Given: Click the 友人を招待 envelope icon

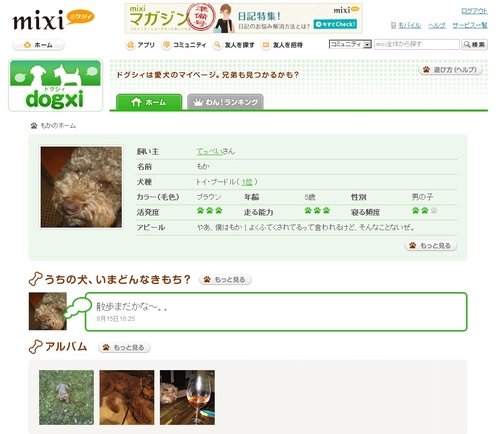Looking at the screenshot, I should (x=266, y=45).
